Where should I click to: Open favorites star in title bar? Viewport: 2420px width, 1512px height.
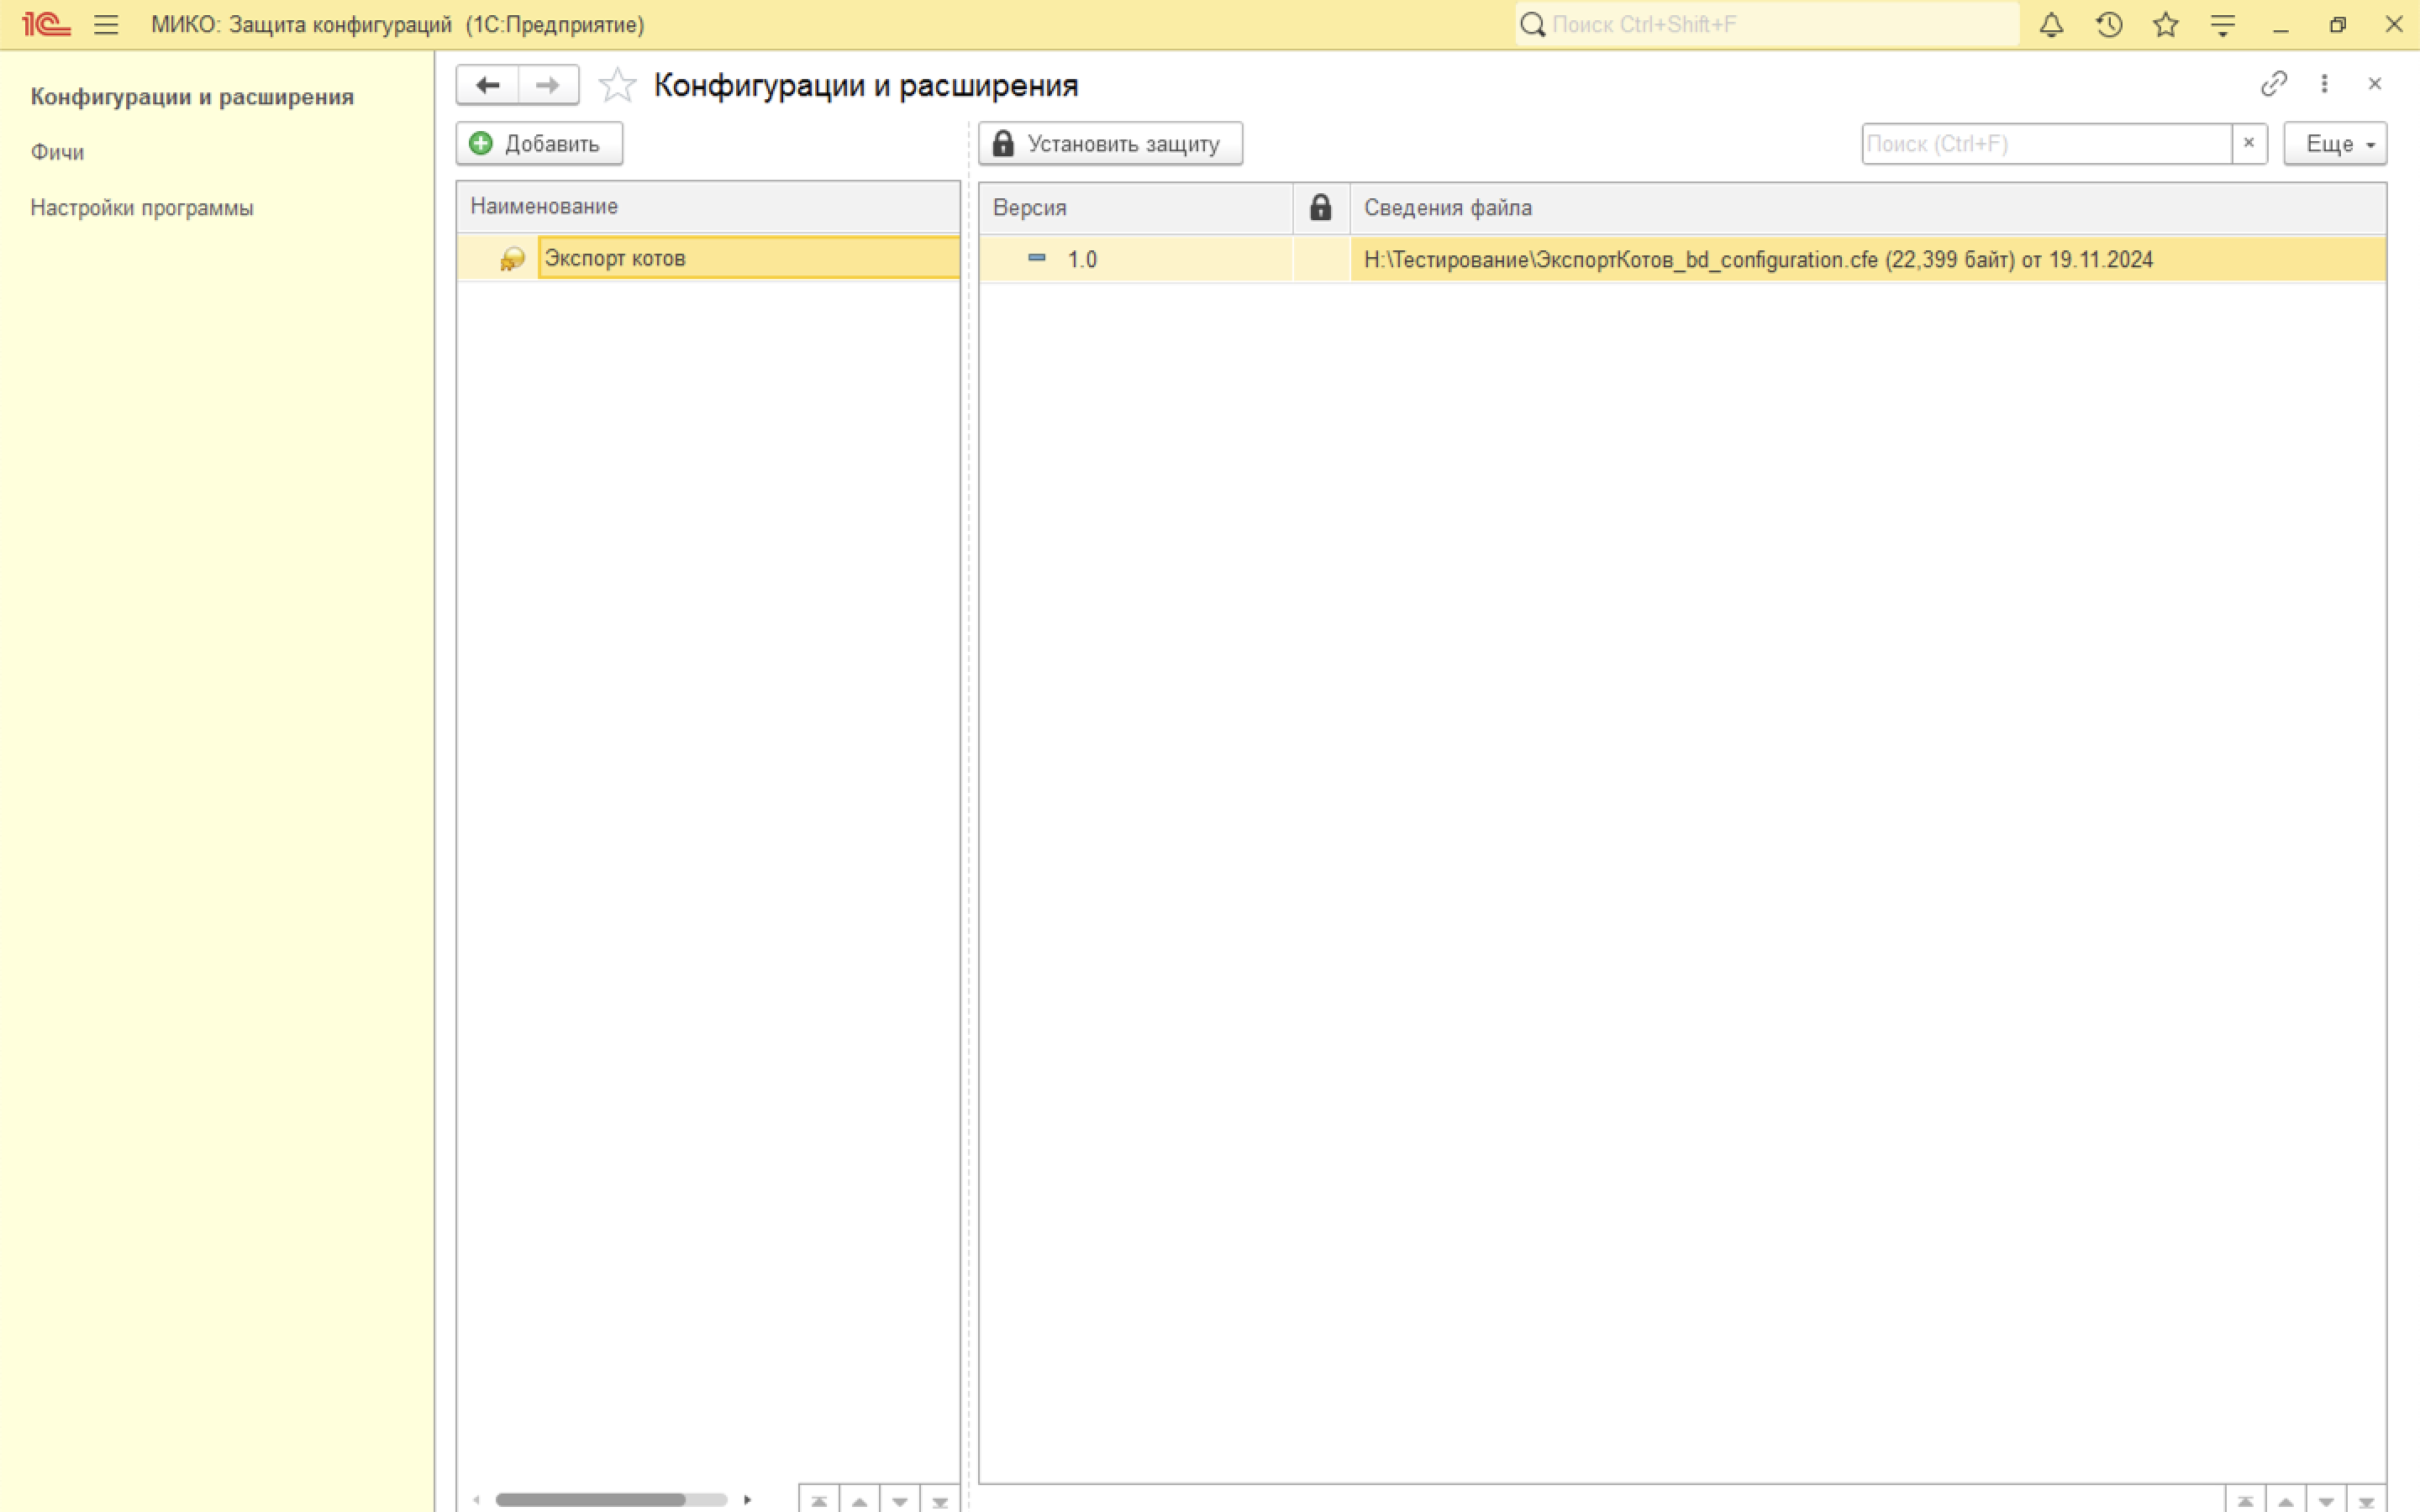pos(2166,24)
